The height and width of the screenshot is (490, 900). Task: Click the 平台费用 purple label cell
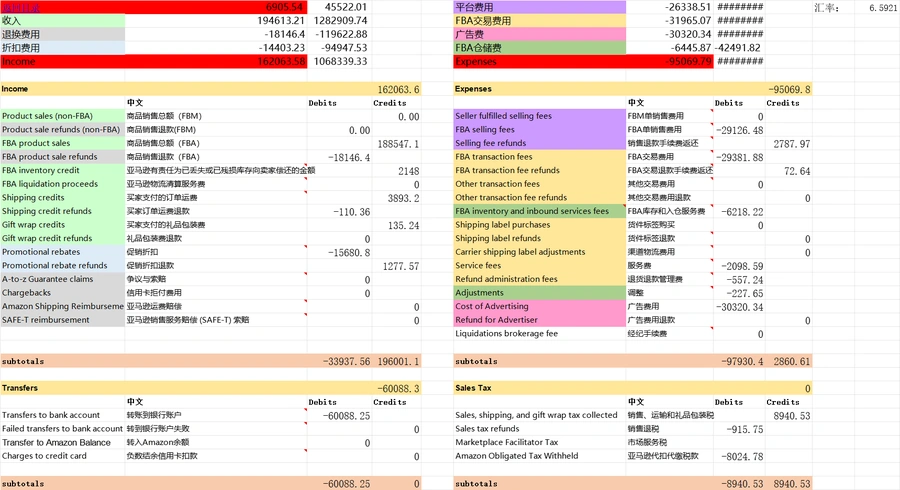(540, 7)
